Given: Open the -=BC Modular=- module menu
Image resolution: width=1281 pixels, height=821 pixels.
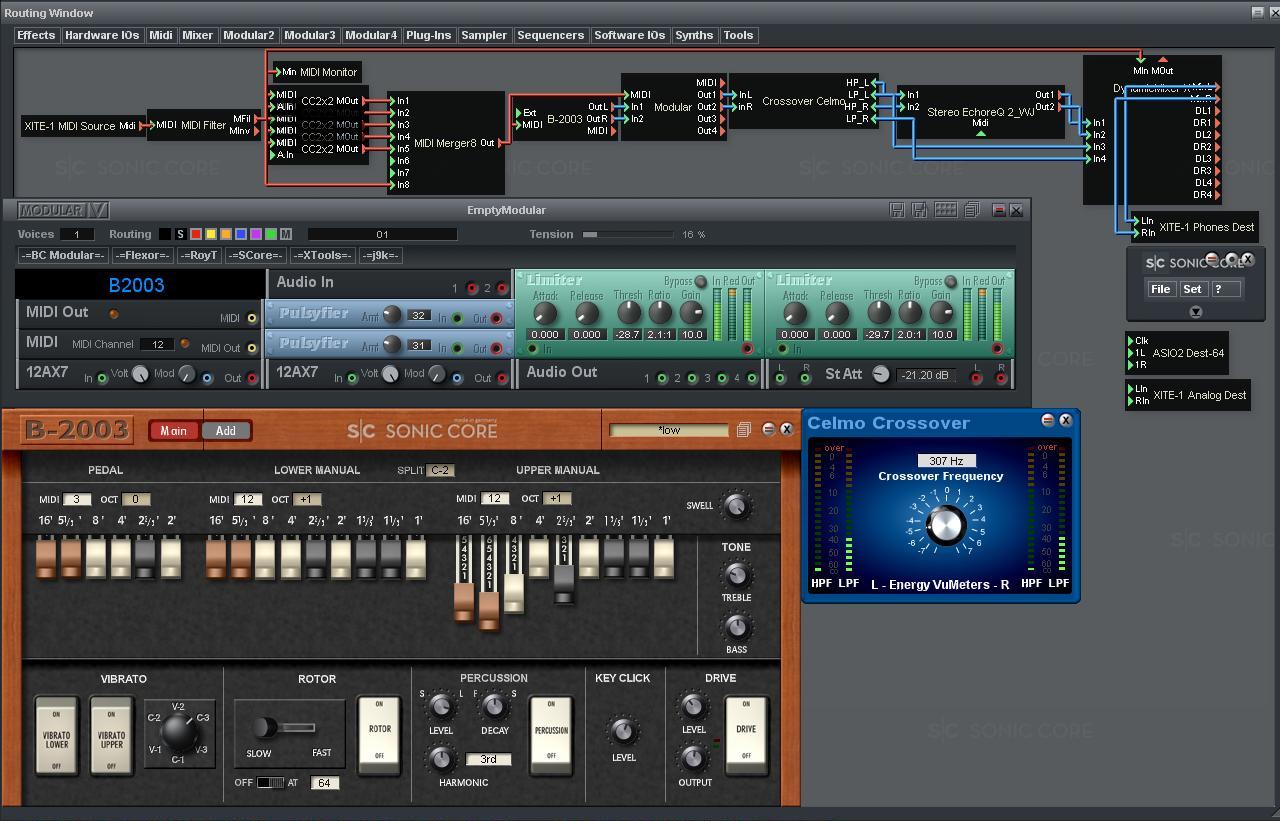Looking at the screenshot, I should tap(63, 255).
